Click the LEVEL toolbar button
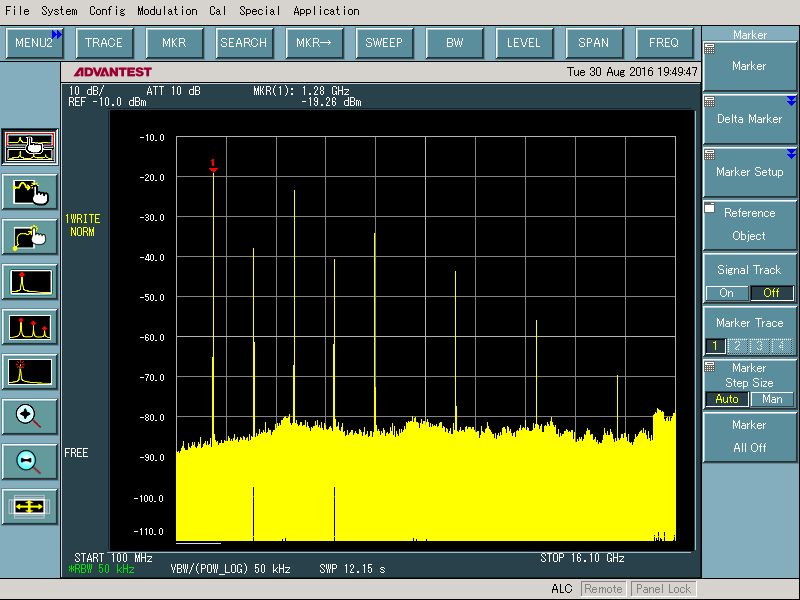800x600 pixels. [x=524, y=43]
